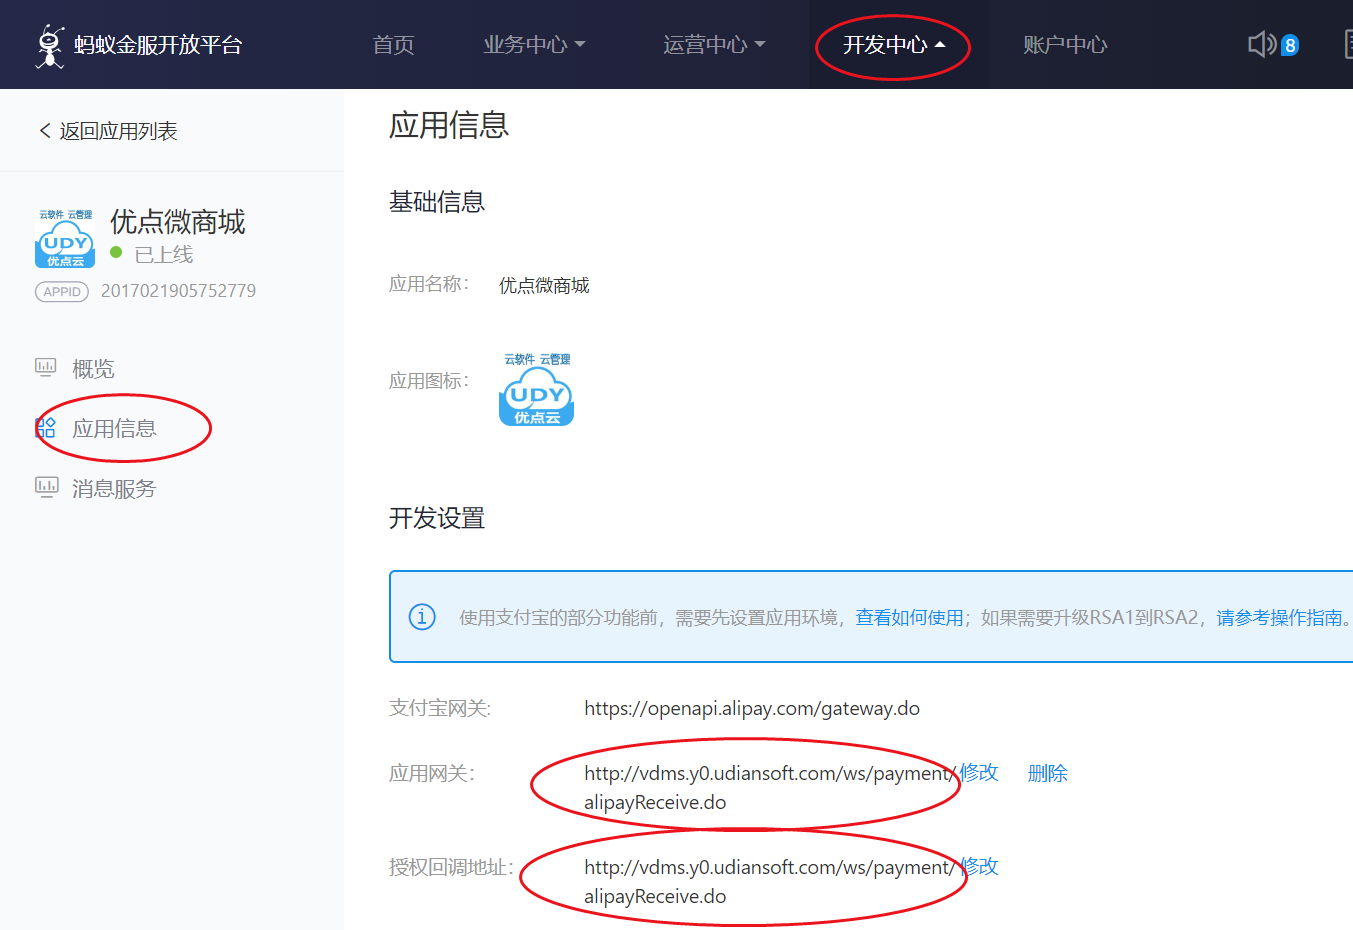Collapse the 开发中心 dropdown menu

[894, 45]
